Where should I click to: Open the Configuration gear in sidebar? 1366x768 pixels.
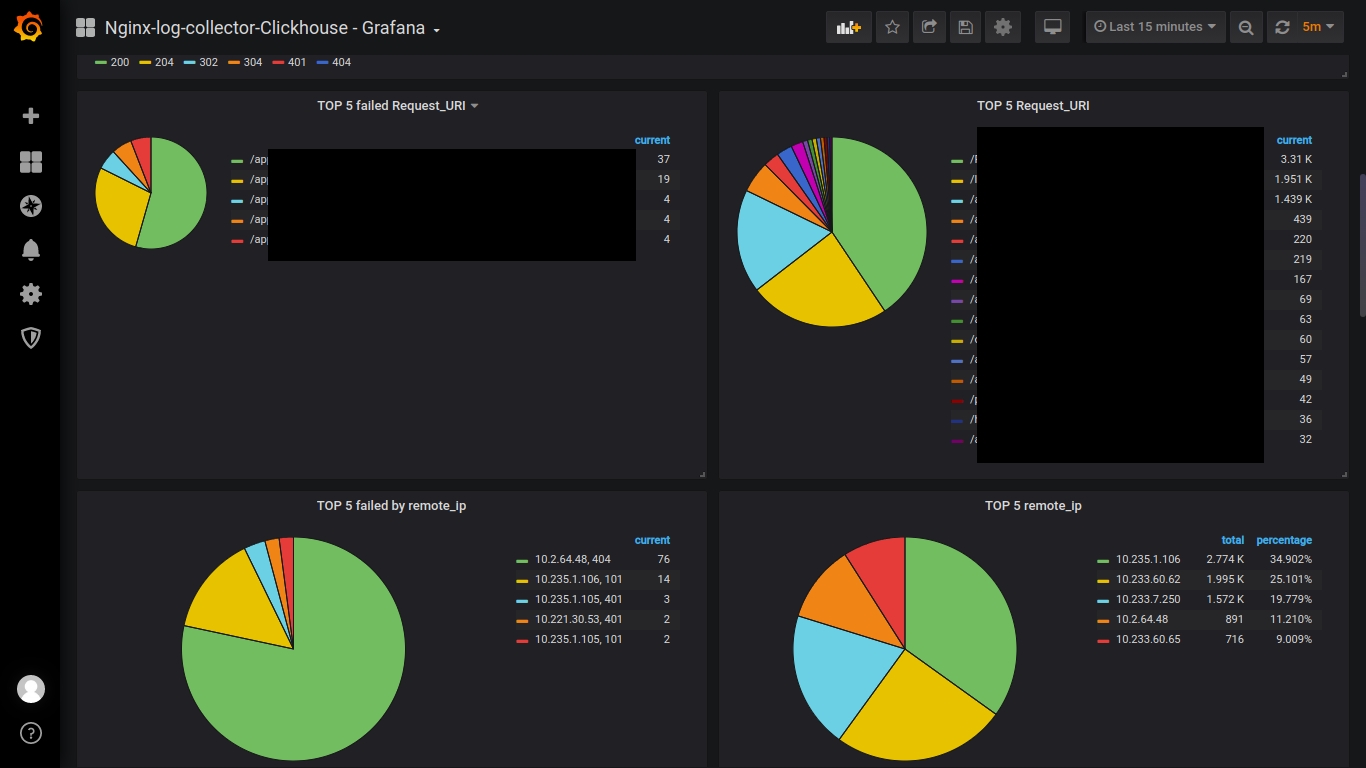(31, 294)
